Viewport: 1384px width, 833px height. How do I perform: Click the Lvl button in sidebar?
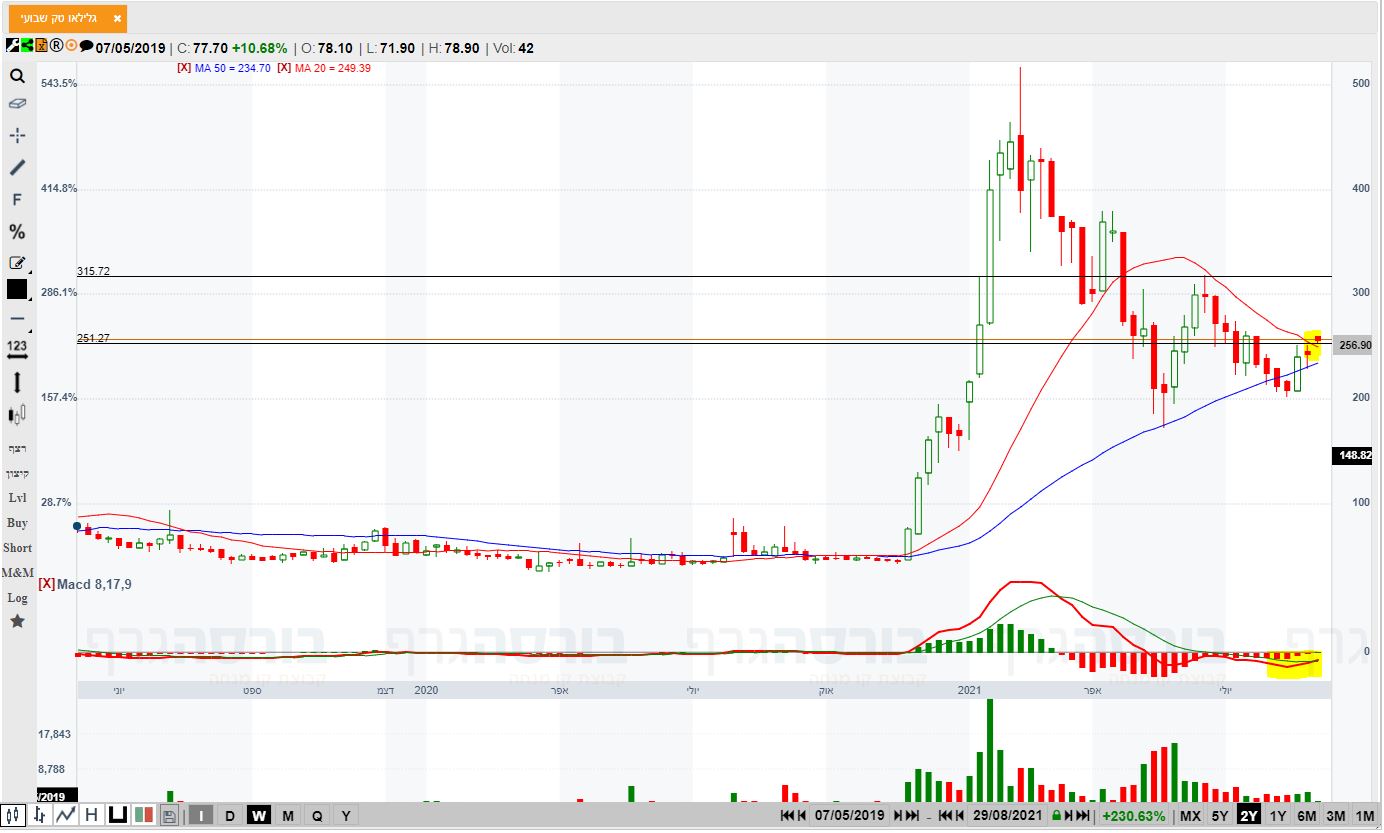[17, 498]
